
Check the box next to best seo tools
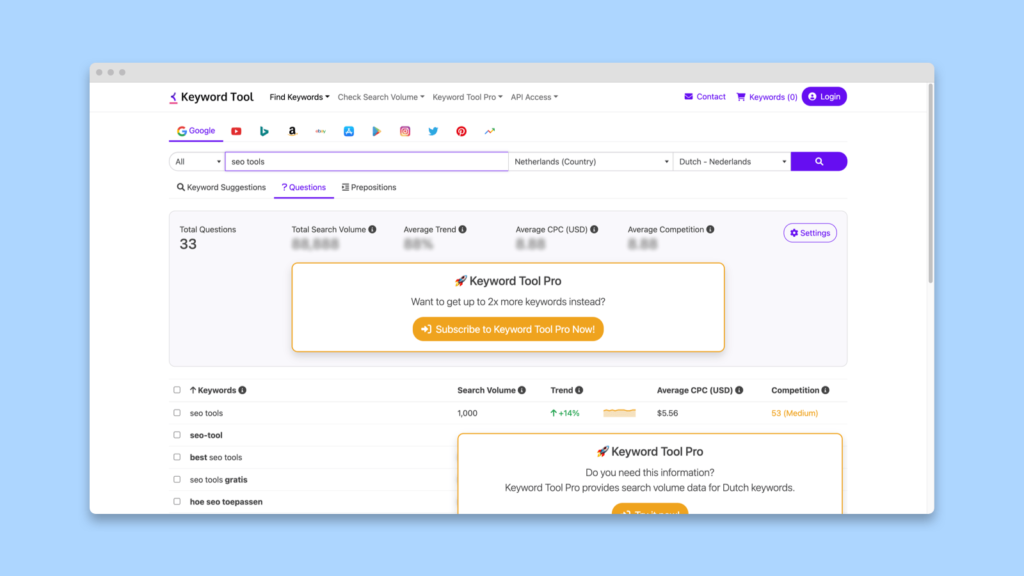tap(177, 457)
